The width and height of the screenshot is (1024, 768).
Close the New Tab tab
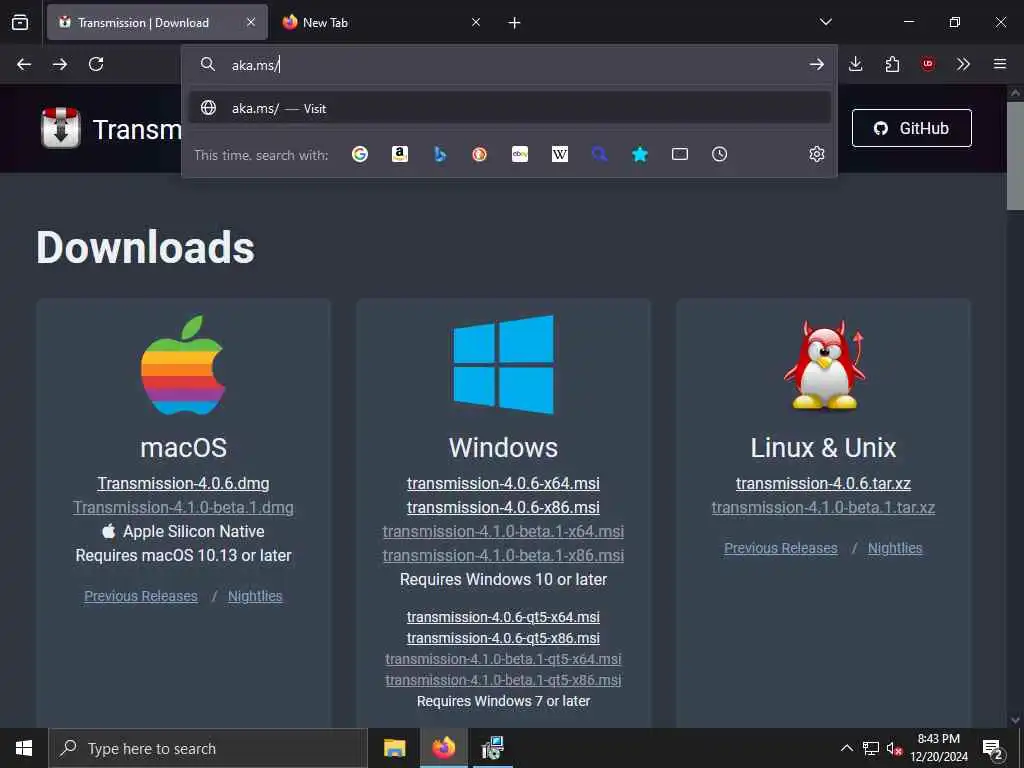[476, 22]
